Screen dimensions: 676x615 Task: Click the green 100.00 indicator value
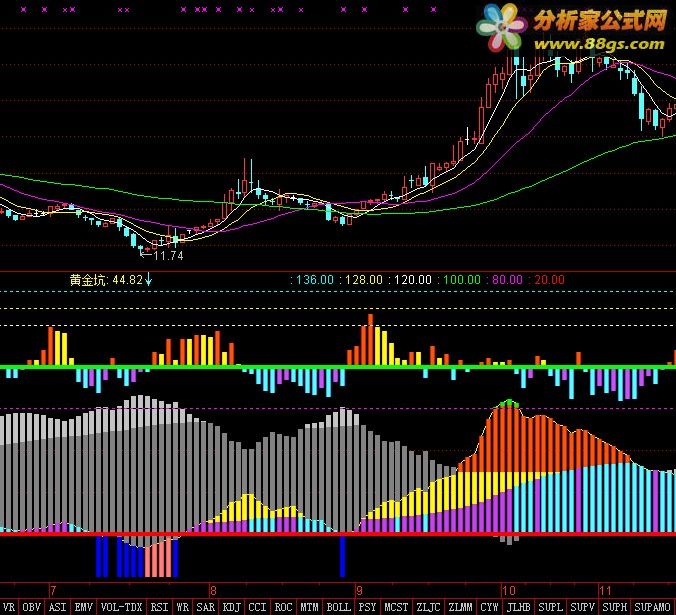(462, 280)
